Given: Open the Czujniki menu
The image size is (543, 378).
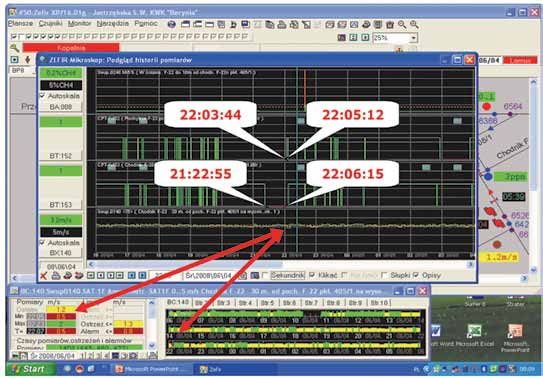Looking at the screenshot, I should tap(51, 24).
